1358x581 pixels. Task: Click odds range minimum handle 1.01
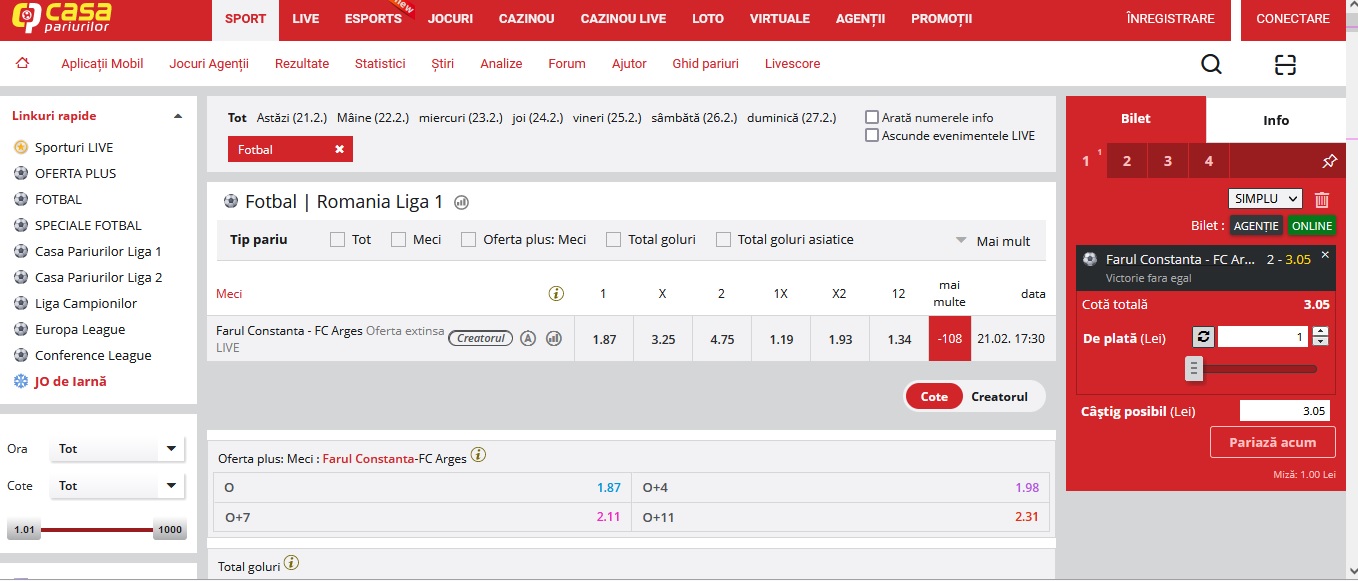point(24,530)
